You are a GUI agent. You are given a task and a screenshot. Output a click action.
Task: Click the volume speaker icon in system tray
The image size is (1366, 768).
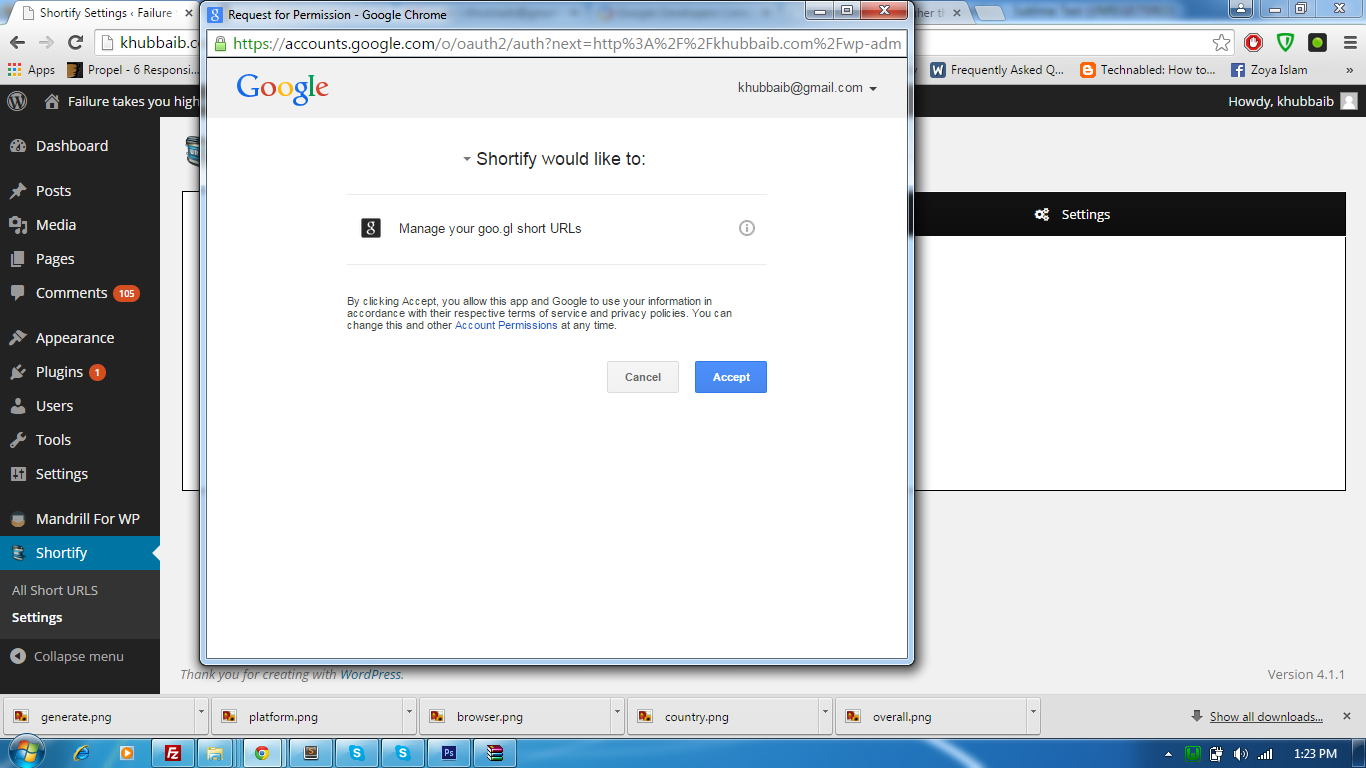coord(1241,753)
